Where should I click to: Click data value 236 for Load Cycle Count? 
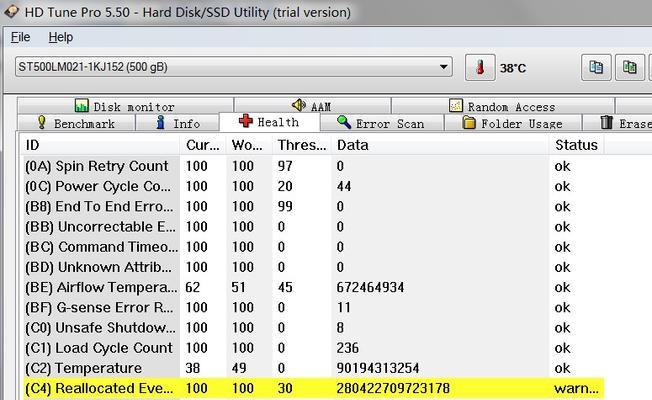click(x=348, y=348)
